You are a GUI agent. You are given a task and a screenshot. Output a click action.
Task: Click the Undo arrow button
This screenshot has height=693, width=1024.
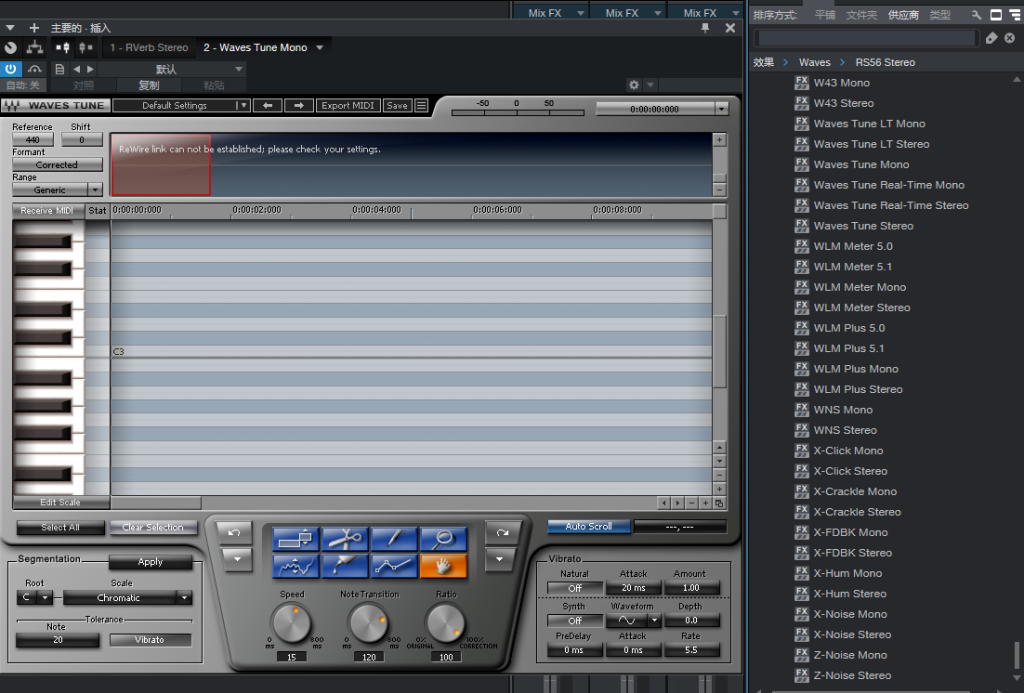pyautogui.click(x=234, y=532)
